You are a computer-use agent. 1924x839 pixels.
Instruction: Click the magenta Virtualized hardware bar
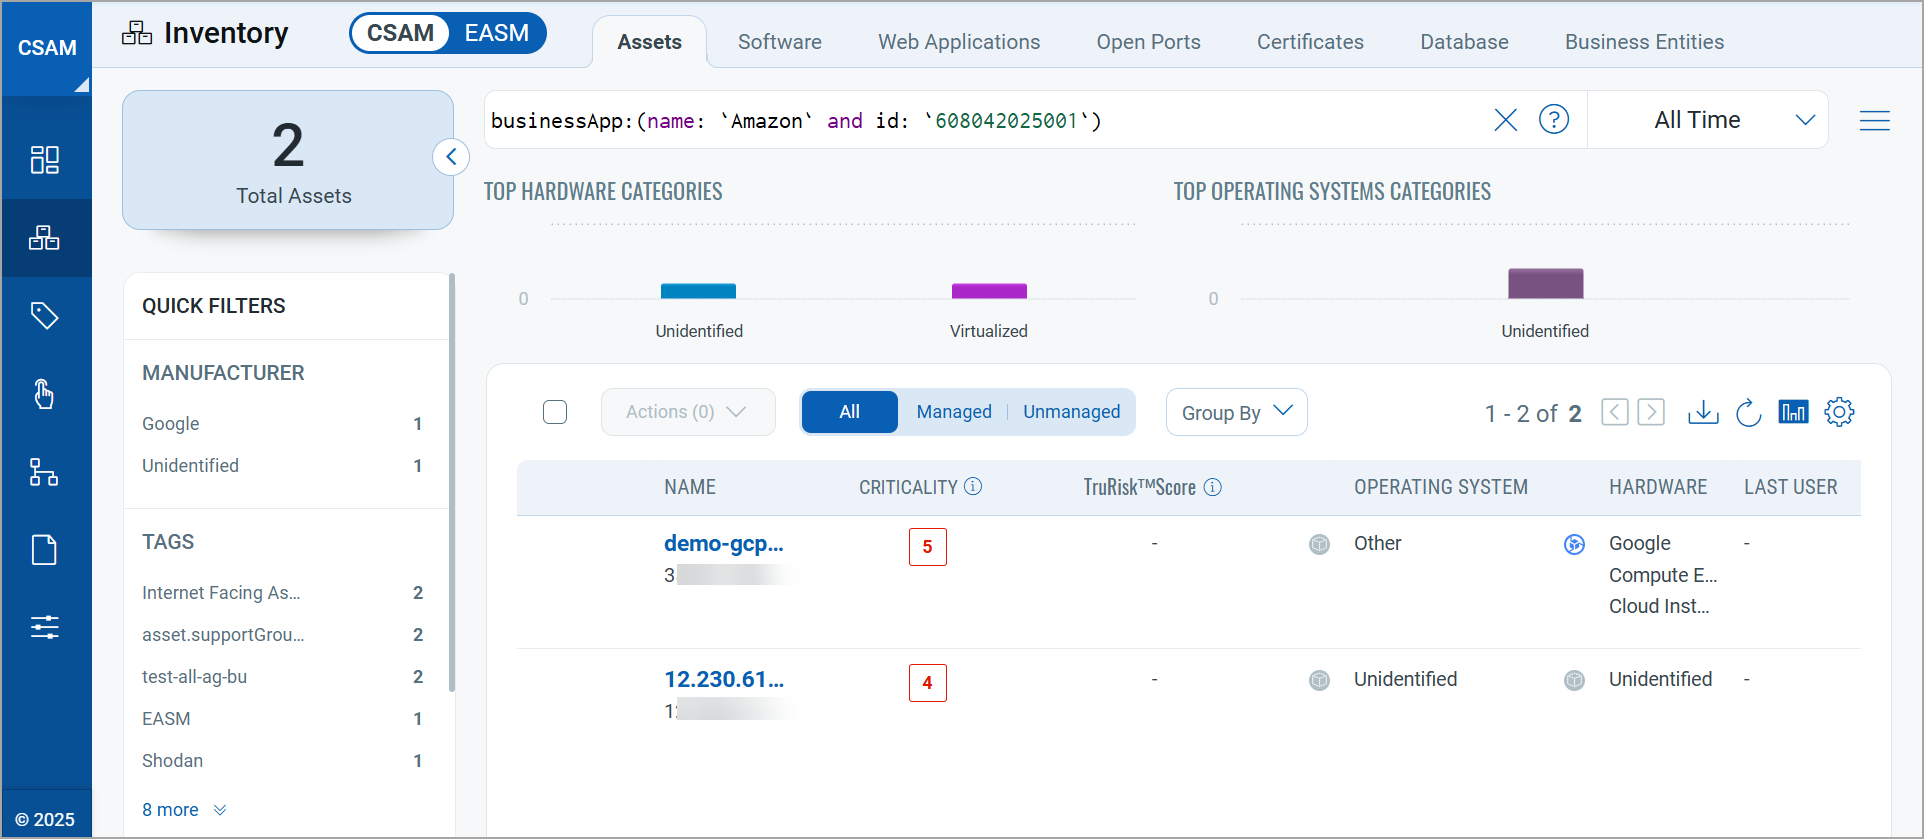(989, 291)
